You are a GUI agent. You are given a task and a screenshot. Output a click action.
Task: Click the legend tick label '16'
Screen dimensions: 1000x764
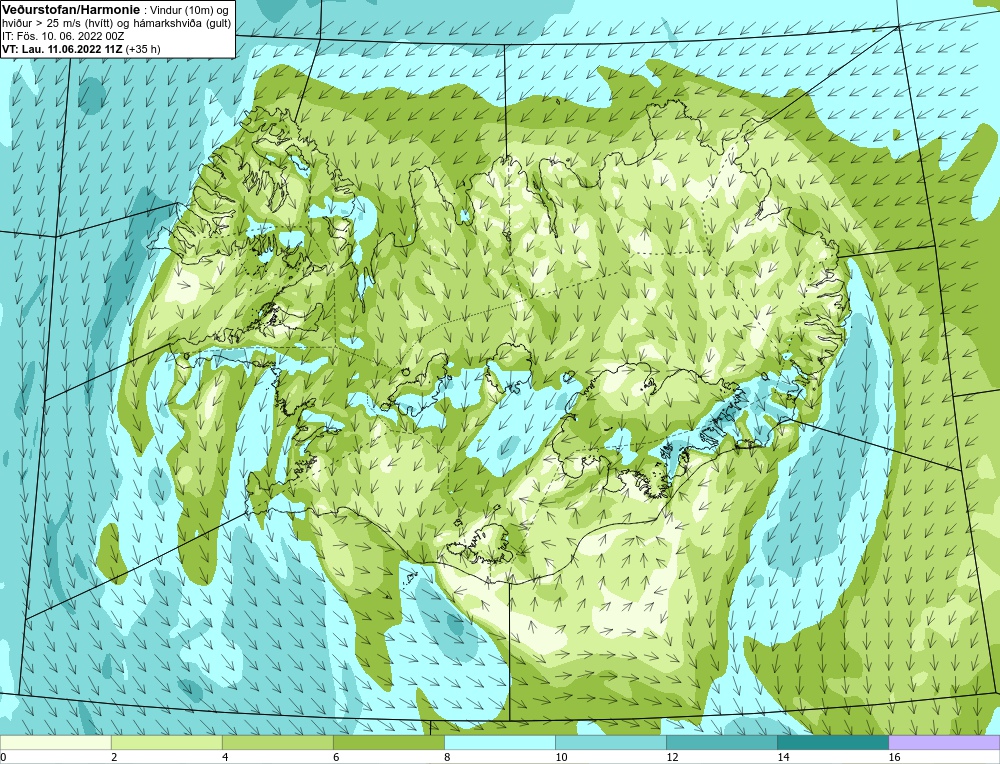pyautogui.click(x=894, y=757)
